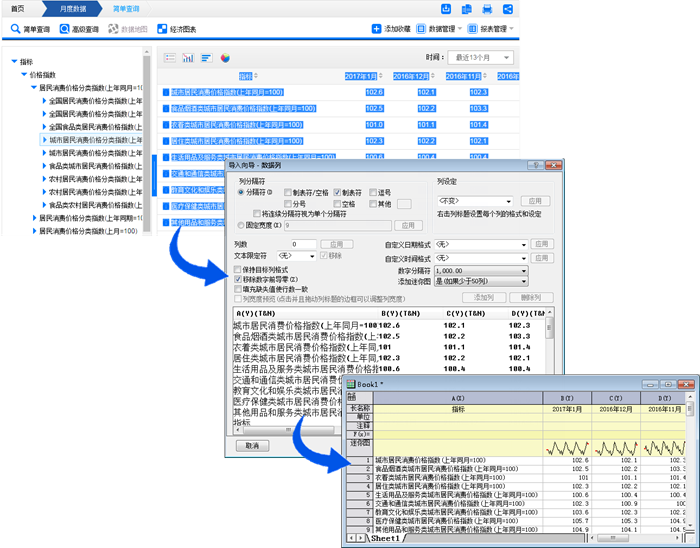Switch to table list view icon
The width and height of the screenshot is (700, 548).
coord(170,58)
